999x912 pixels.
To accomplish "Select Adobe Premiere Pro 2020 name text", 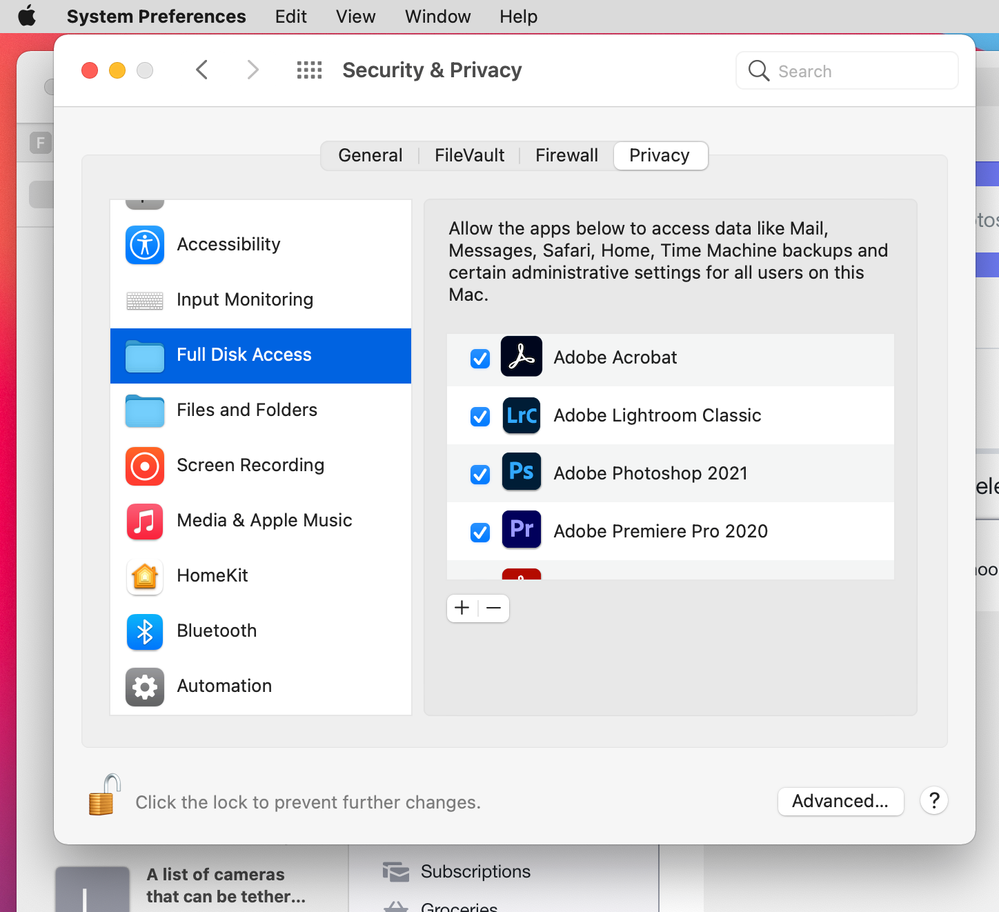I will tap(660, 532).
